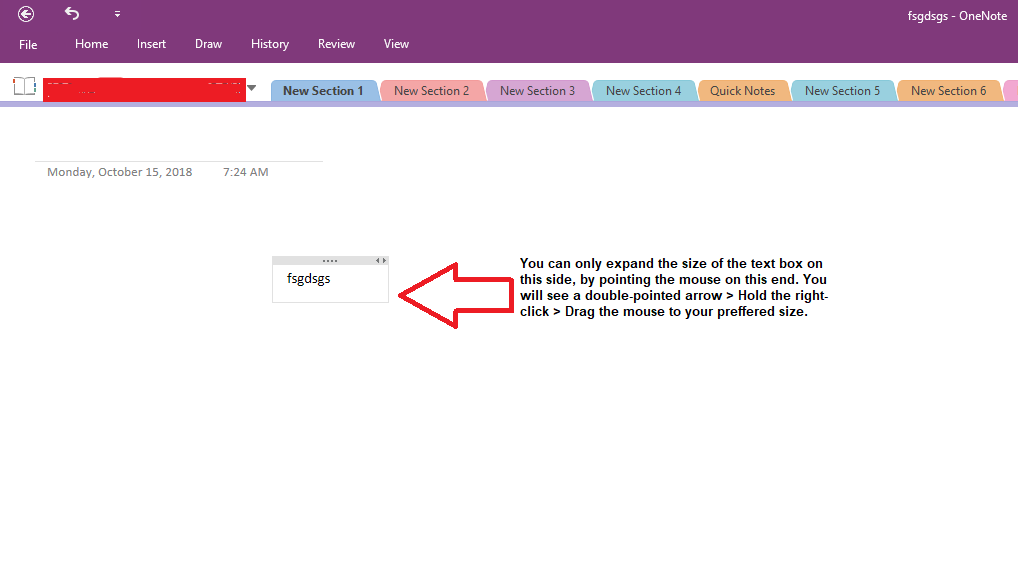Switch to the New Section 4 tab
1018x567 pixels.
pos(643,91)
